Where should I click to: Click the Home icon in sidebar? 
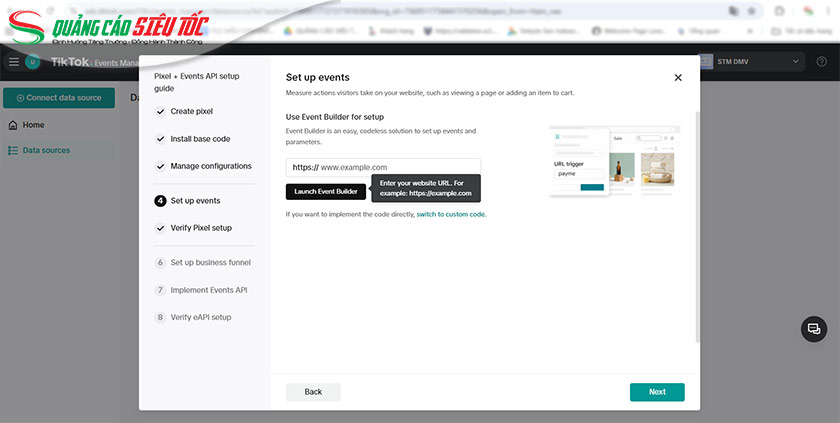(13, 125)
